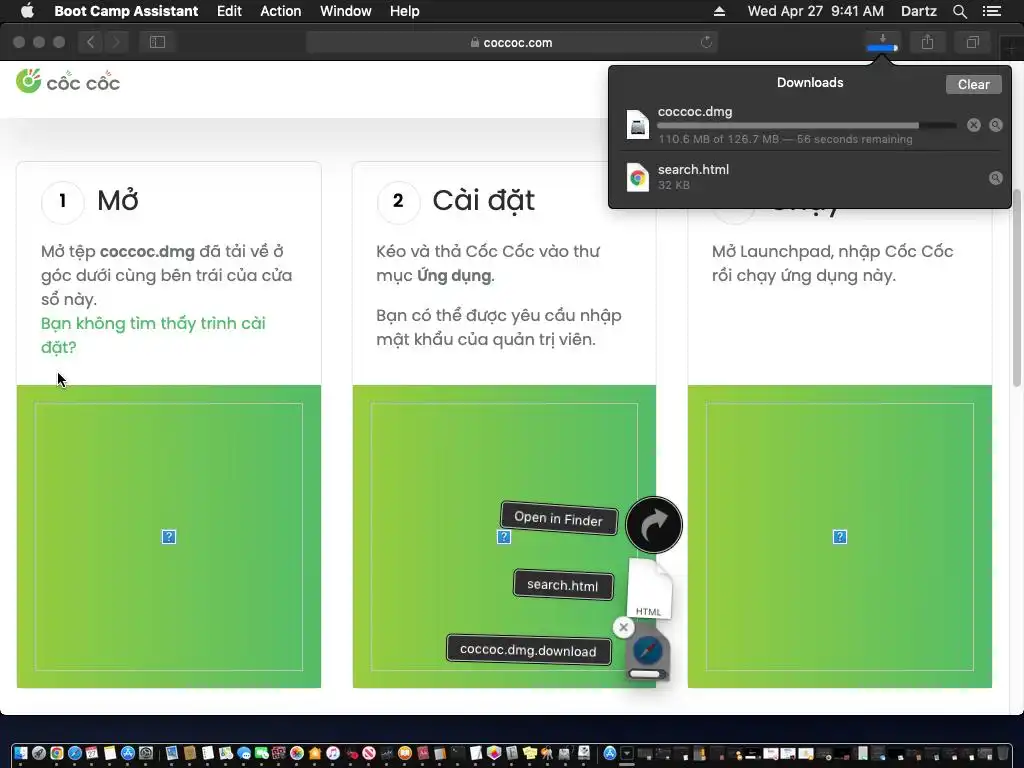The height and width of the screenshot is (768, 1024).
Task: Open Google Chrome from the Dock
Action: (57, 753)
